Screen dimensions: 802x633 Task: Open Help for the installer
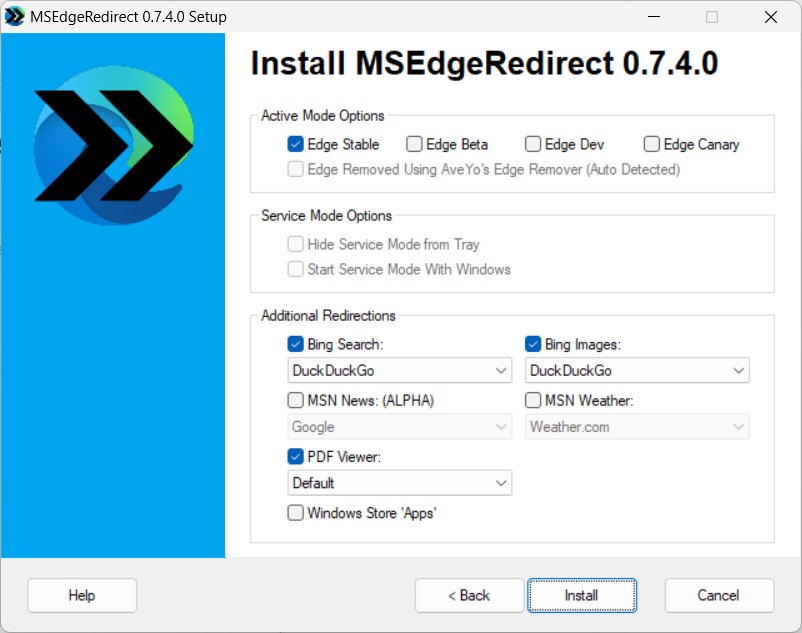click(x=82, y=595)
